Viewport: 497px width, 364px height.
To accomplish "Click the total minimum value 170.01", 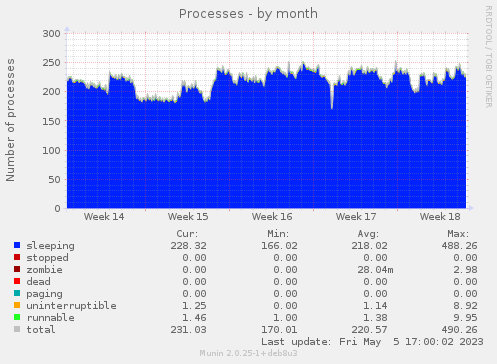I will 279,330.
